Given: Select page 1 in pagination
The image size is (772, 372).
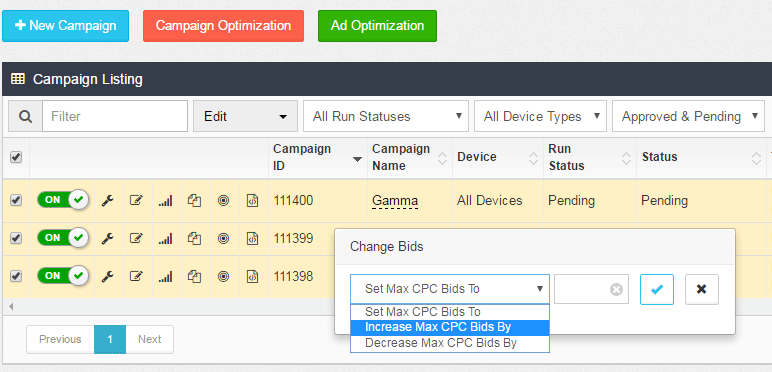Looking at the screenshot, I should (110, 339).
